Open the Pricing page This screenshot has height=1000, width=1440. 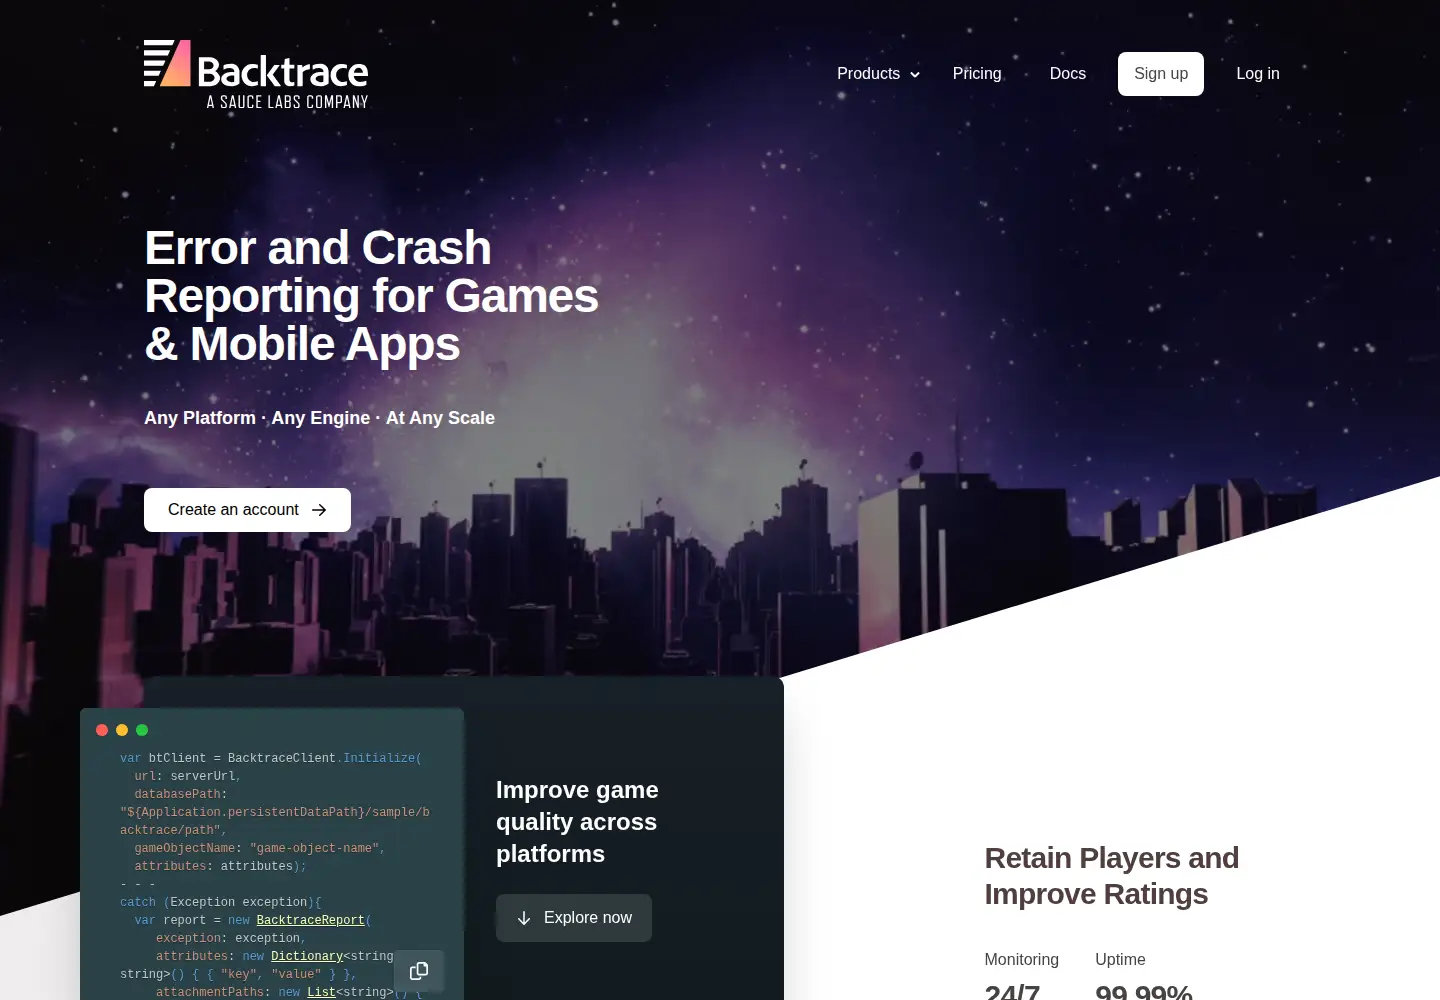pos(977,74)
